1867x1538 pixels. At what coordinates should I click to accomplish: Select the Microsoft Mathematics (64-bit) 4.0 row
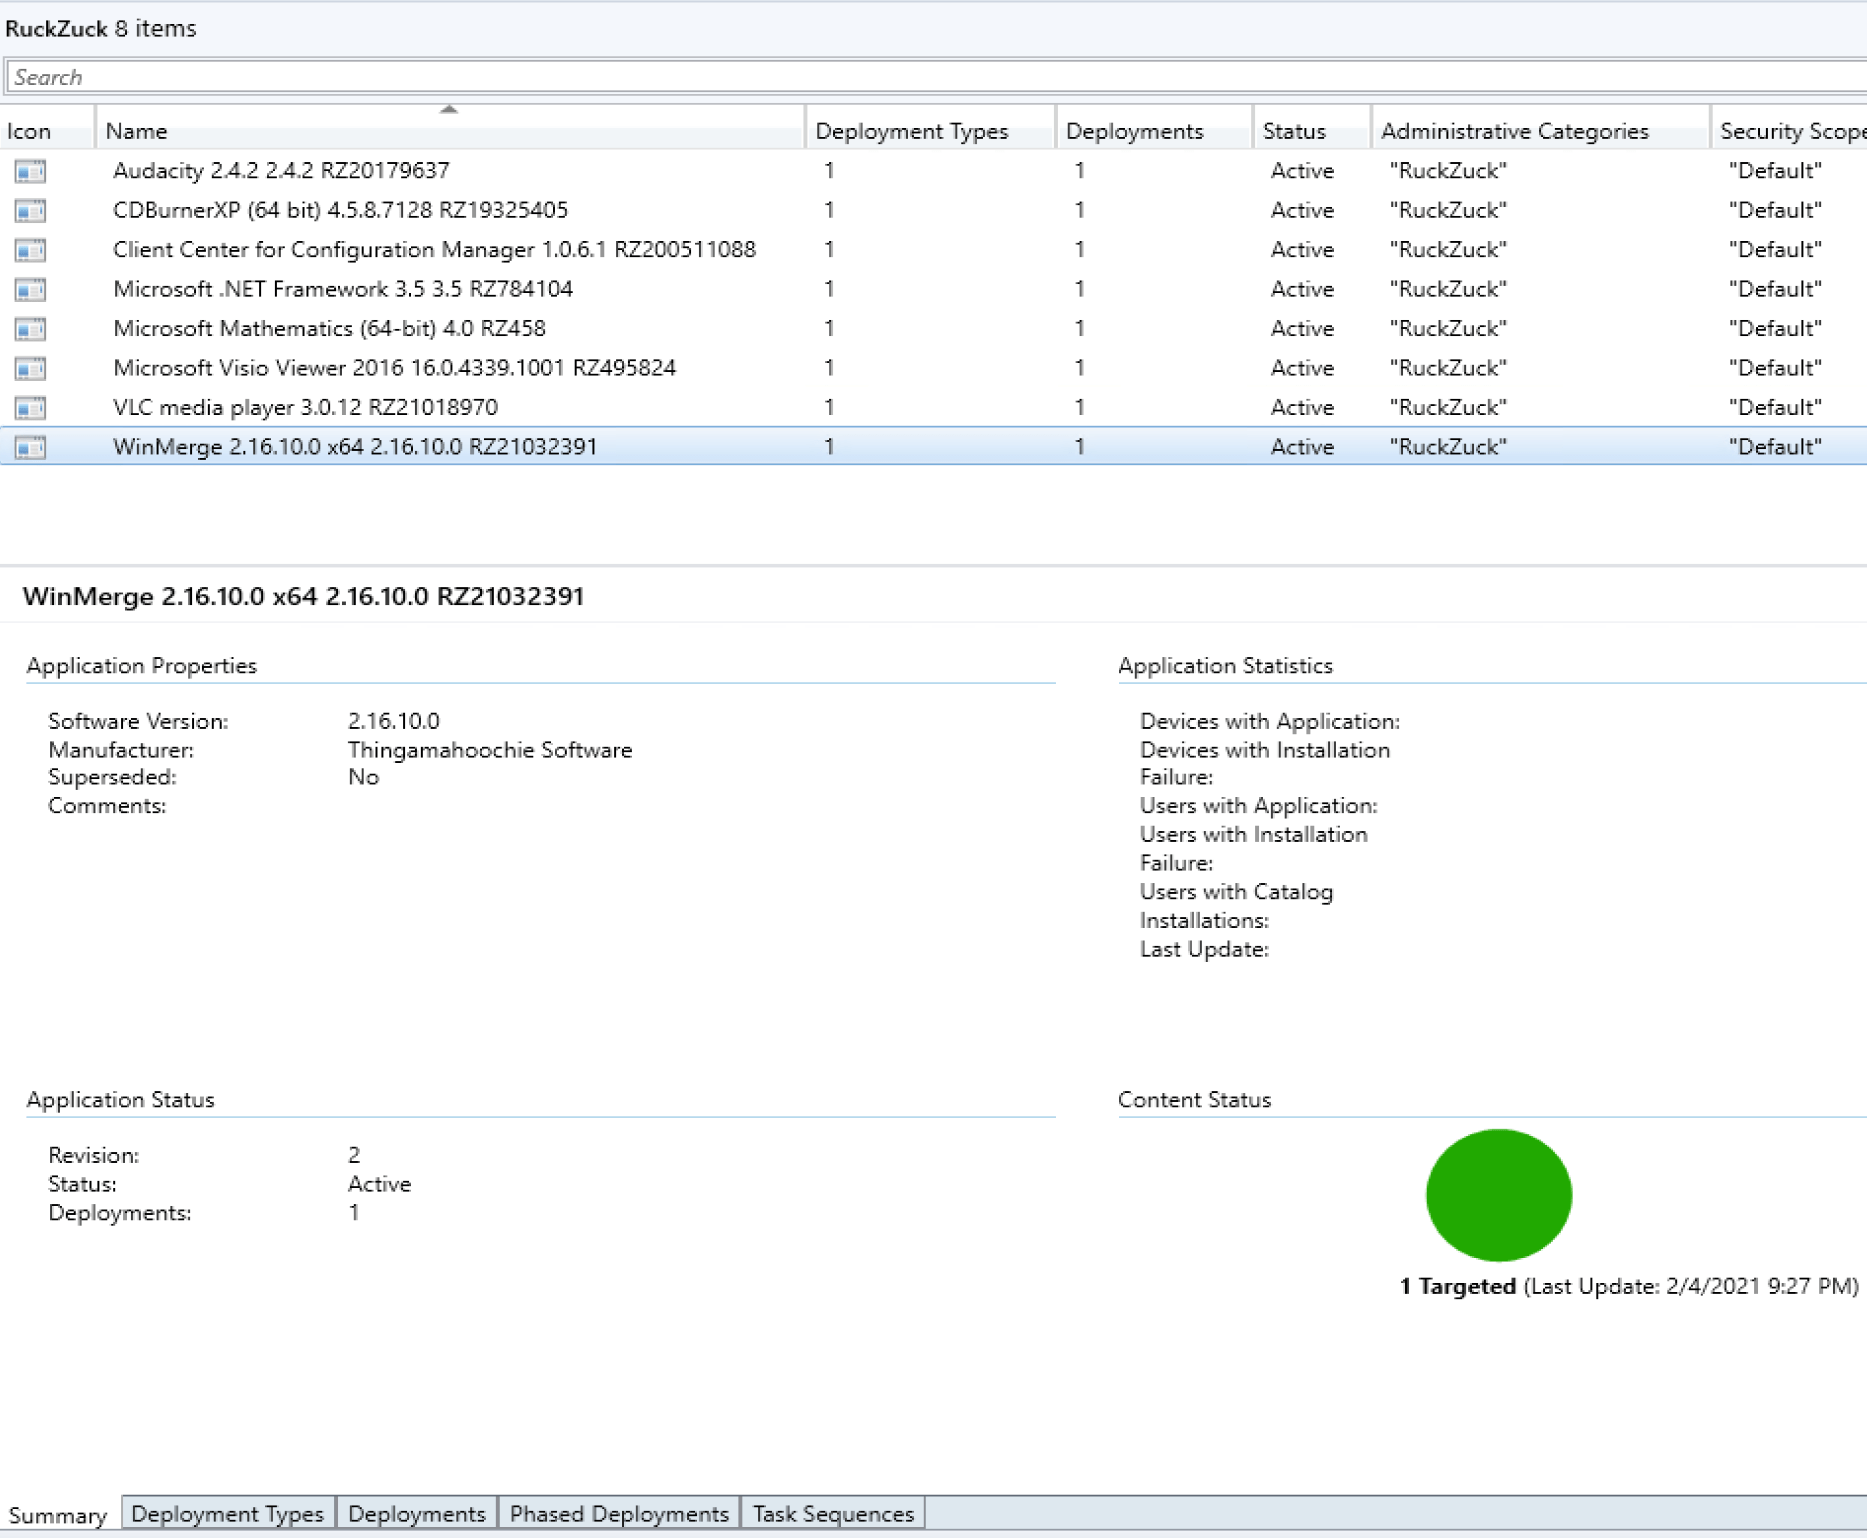point(329,329)
